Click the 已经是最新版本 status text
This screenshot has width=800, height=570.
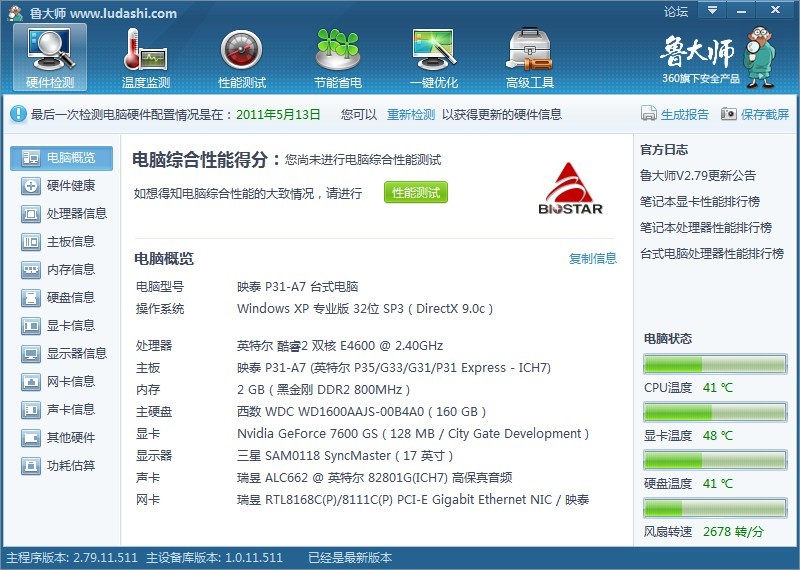350,558
